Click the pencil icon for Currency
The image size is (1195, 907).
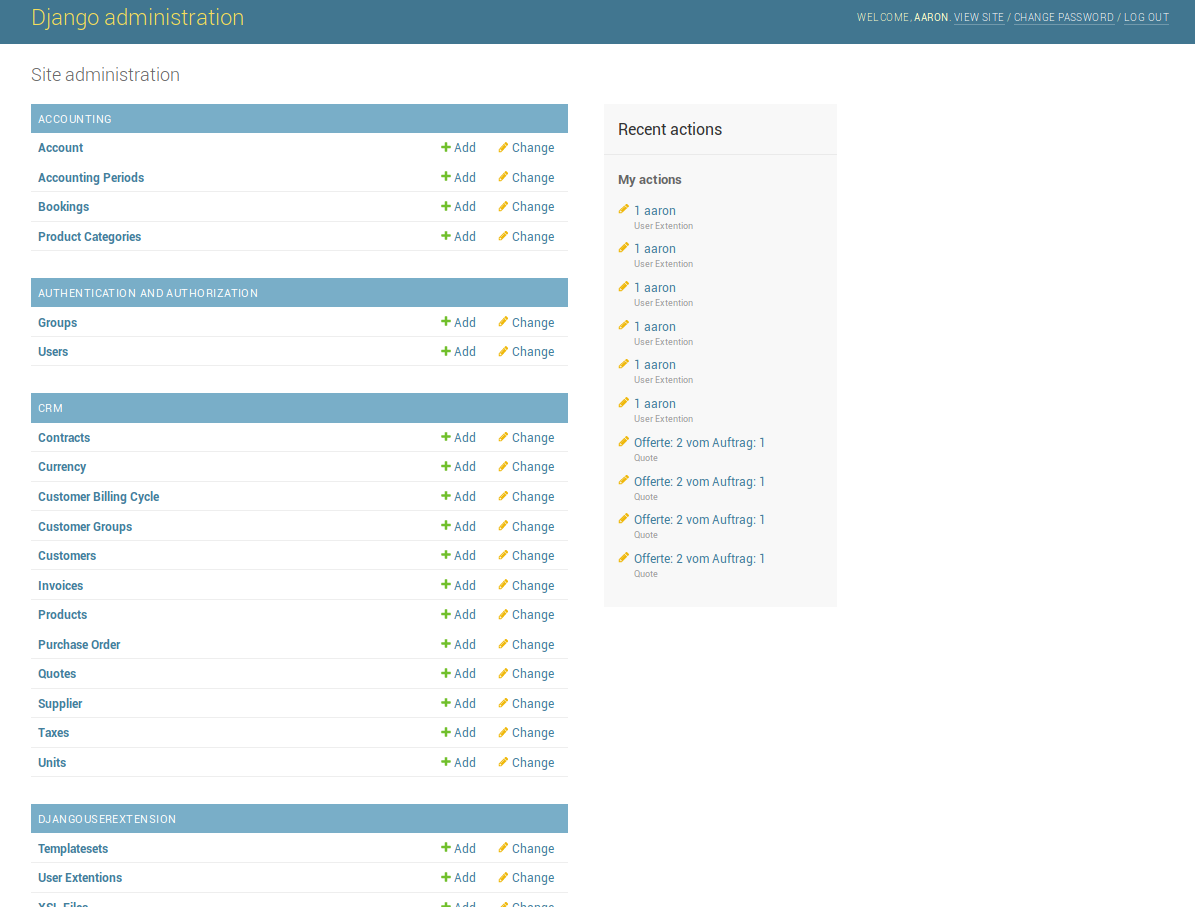(503, 466)
